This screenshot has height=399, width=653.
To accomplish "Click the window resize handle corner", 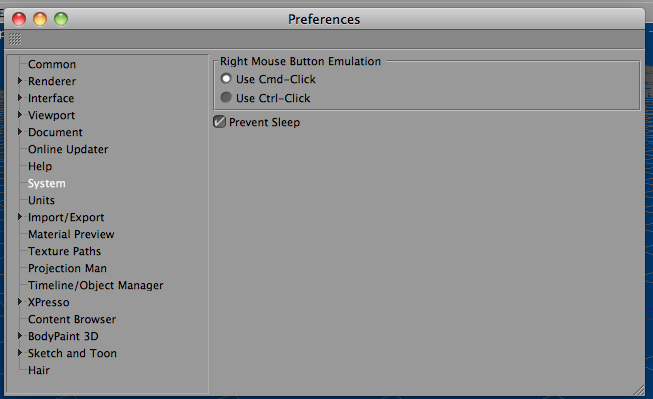I will [639, 390].
